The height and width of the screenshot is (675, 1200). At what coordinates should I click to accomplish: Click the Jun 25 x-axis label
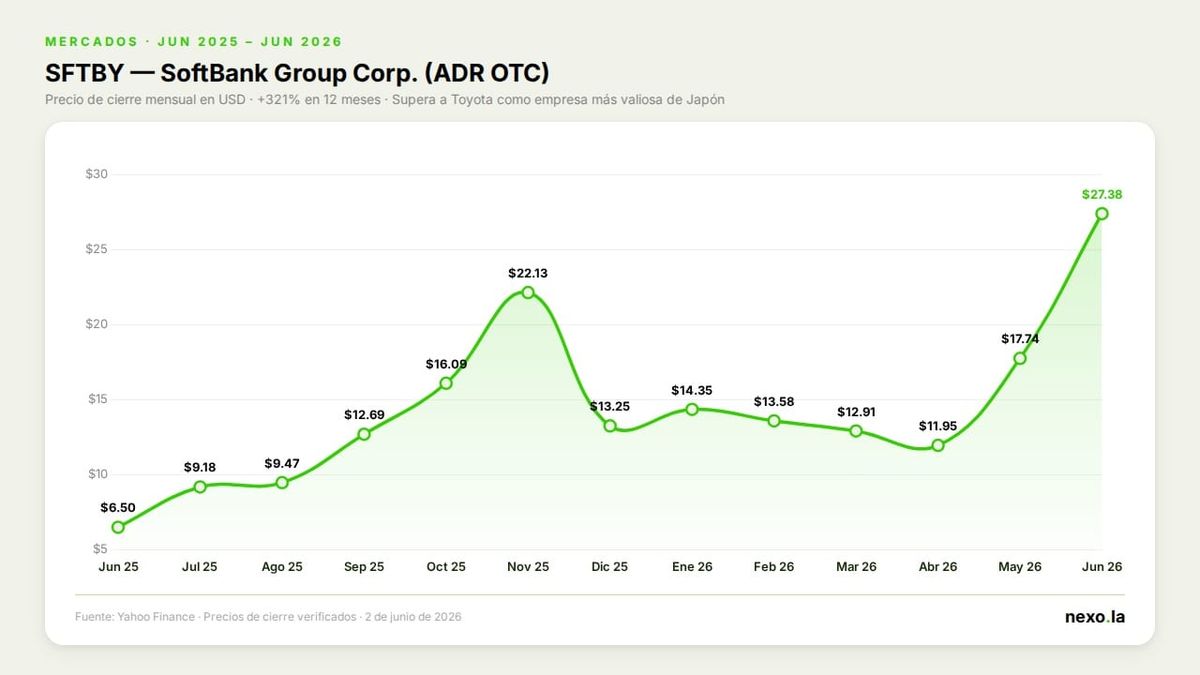[118, 567]
